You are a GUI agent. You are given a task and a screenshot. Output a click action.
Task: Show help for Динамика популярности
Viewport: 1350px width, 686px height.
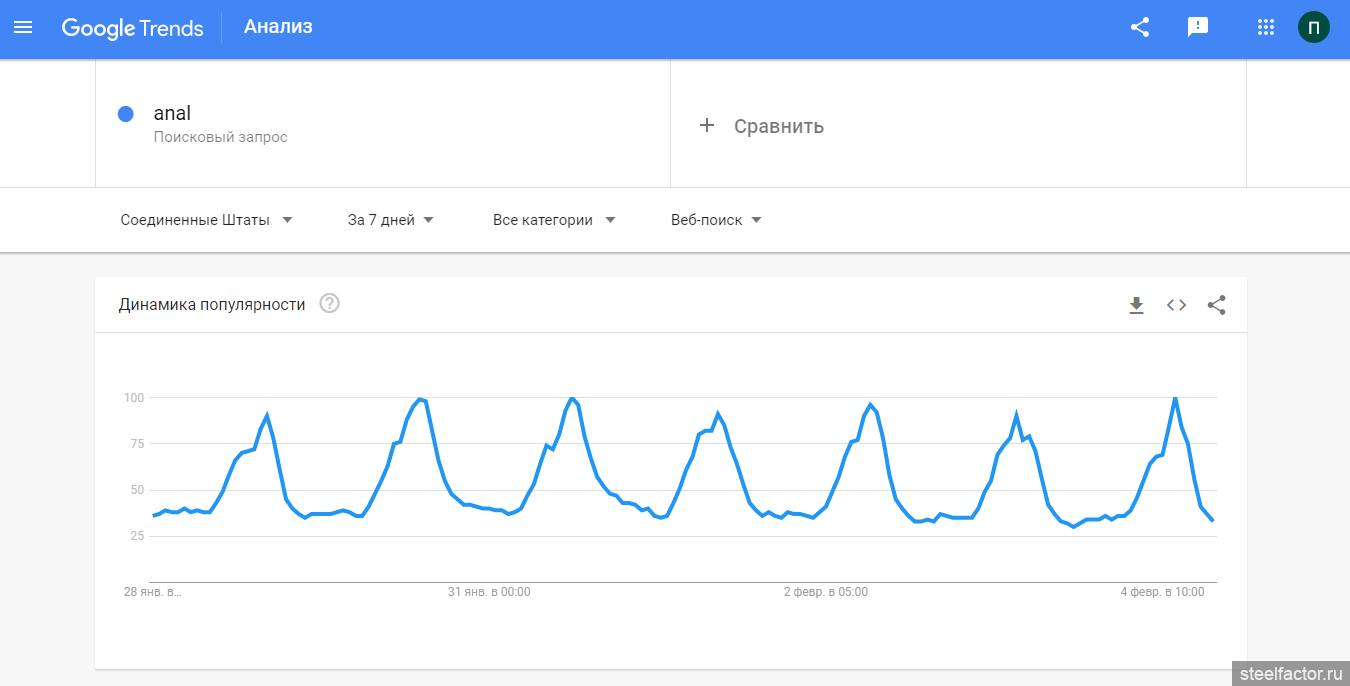click(x=330, y=303)
